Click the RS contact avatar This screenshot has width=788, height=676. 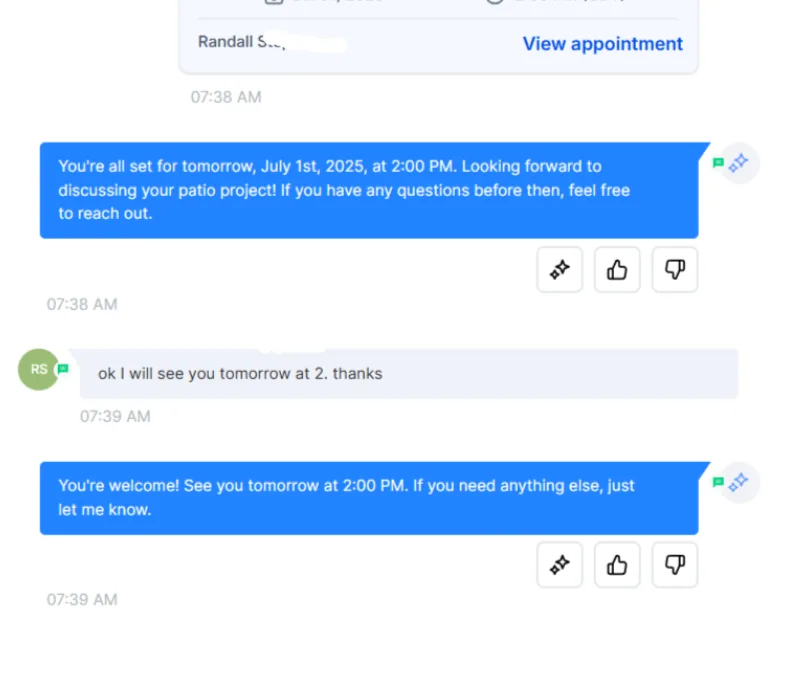(38, 369)
